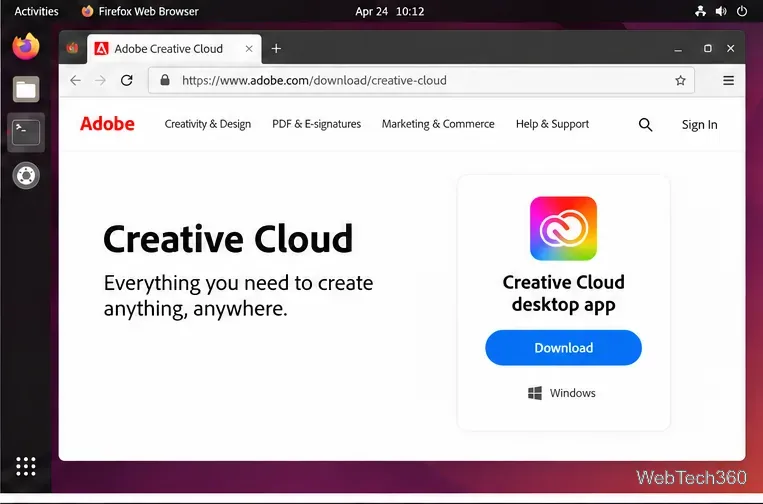This screenshot has height=504, width=763.
Task: Go forward with the forward arrow
Action: pos(101,80)
